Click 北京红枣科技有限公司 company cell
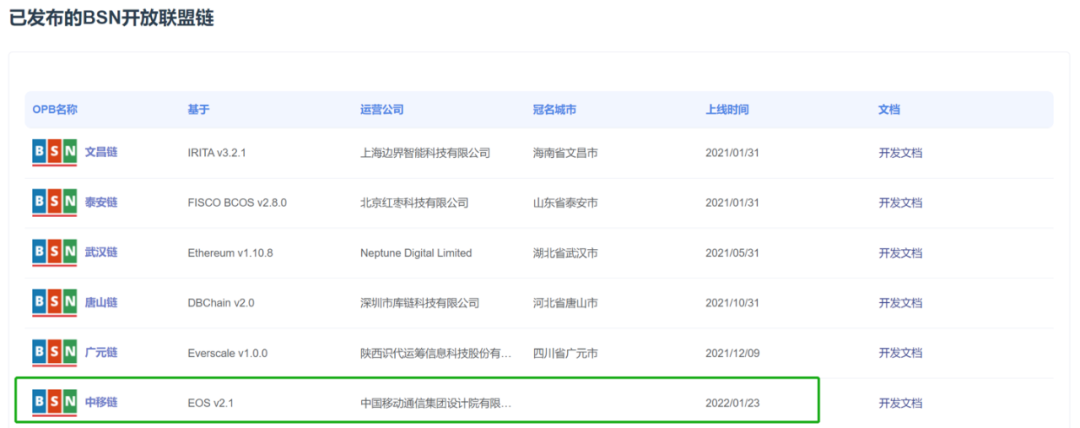The image size is (1080, 428). [x=414, y=203]
